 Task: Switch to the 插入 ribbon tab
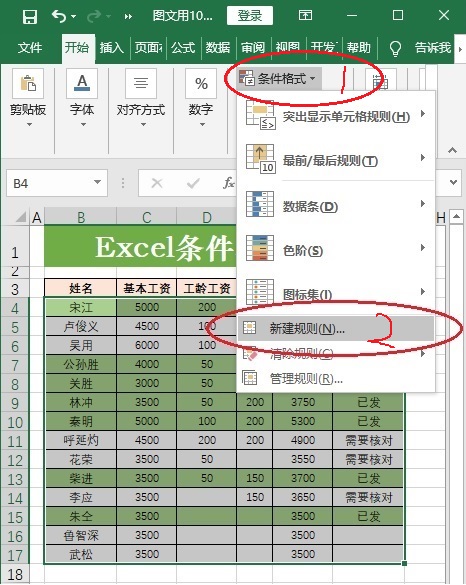pos(111,47)
